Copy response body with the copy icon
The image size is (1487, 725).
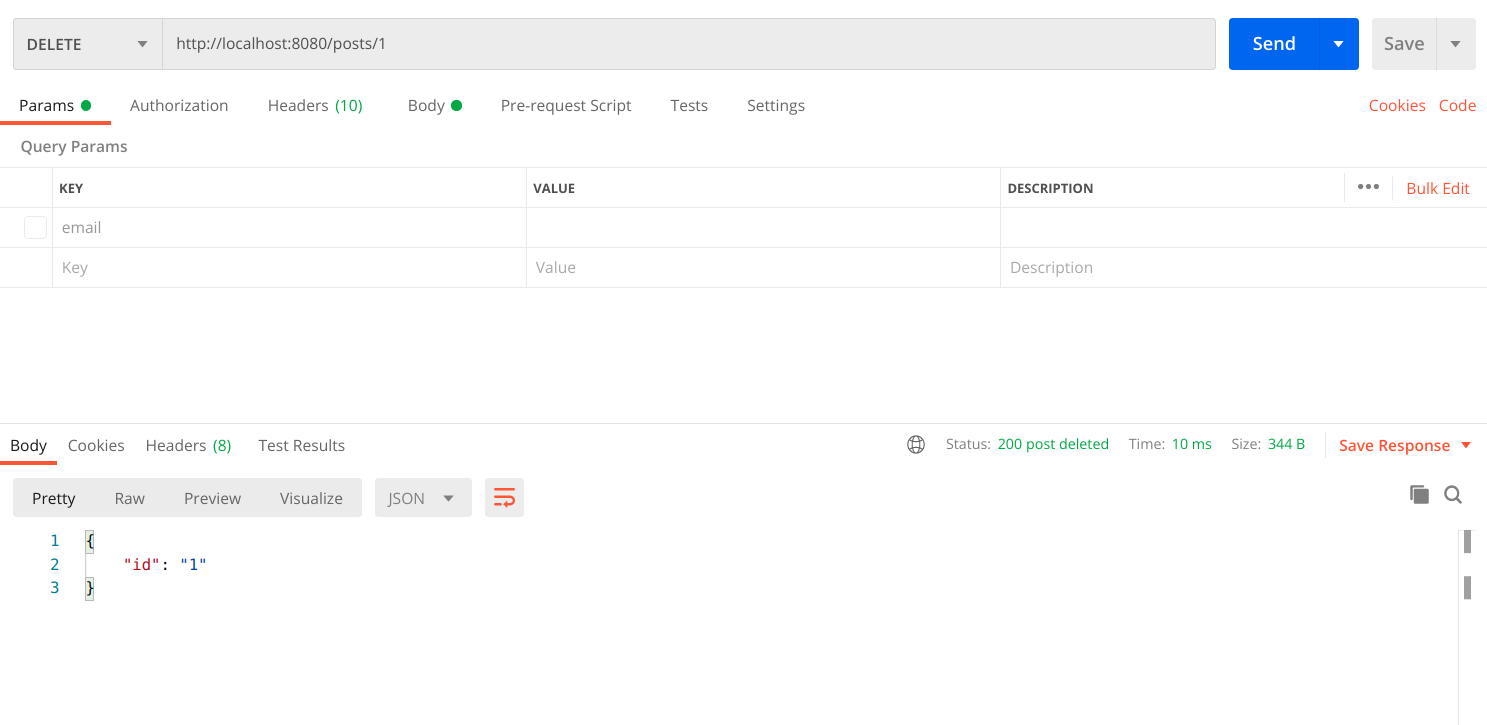pyautogui.click(x=1419, y=494)
